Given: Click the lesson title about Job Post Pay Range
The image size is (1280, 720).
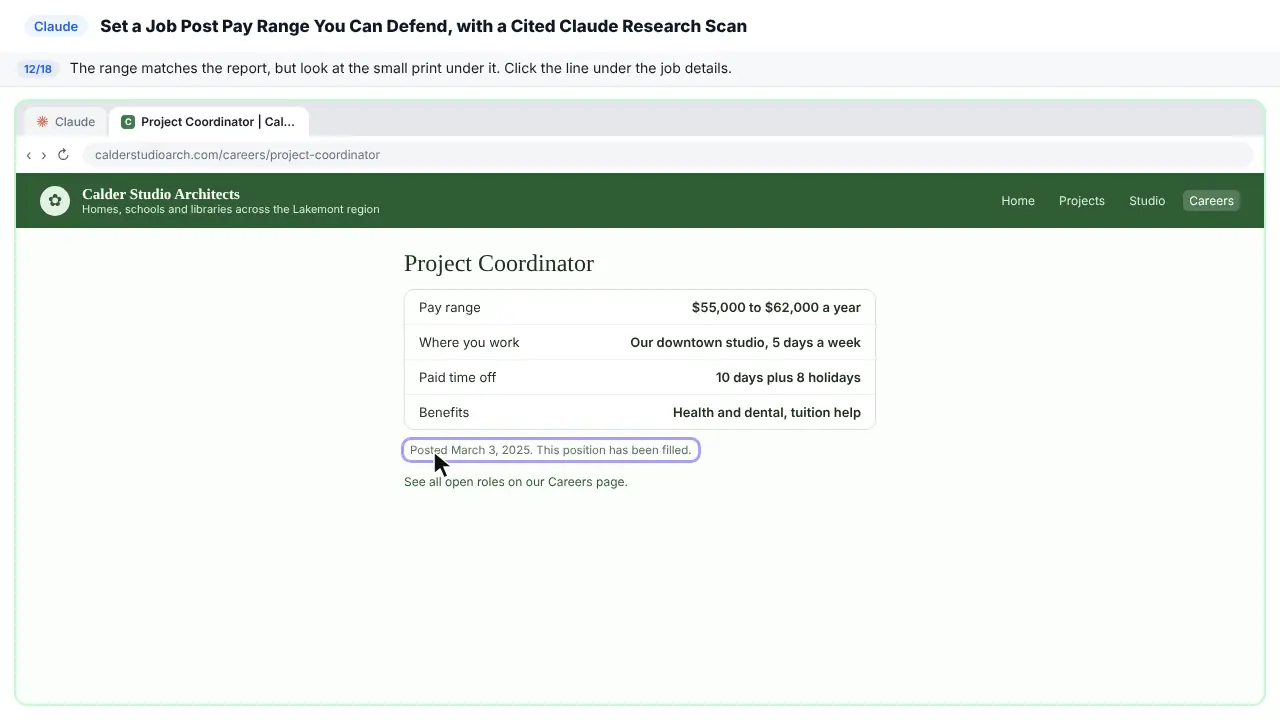Looking at the screenshot, I should [423, 26].
